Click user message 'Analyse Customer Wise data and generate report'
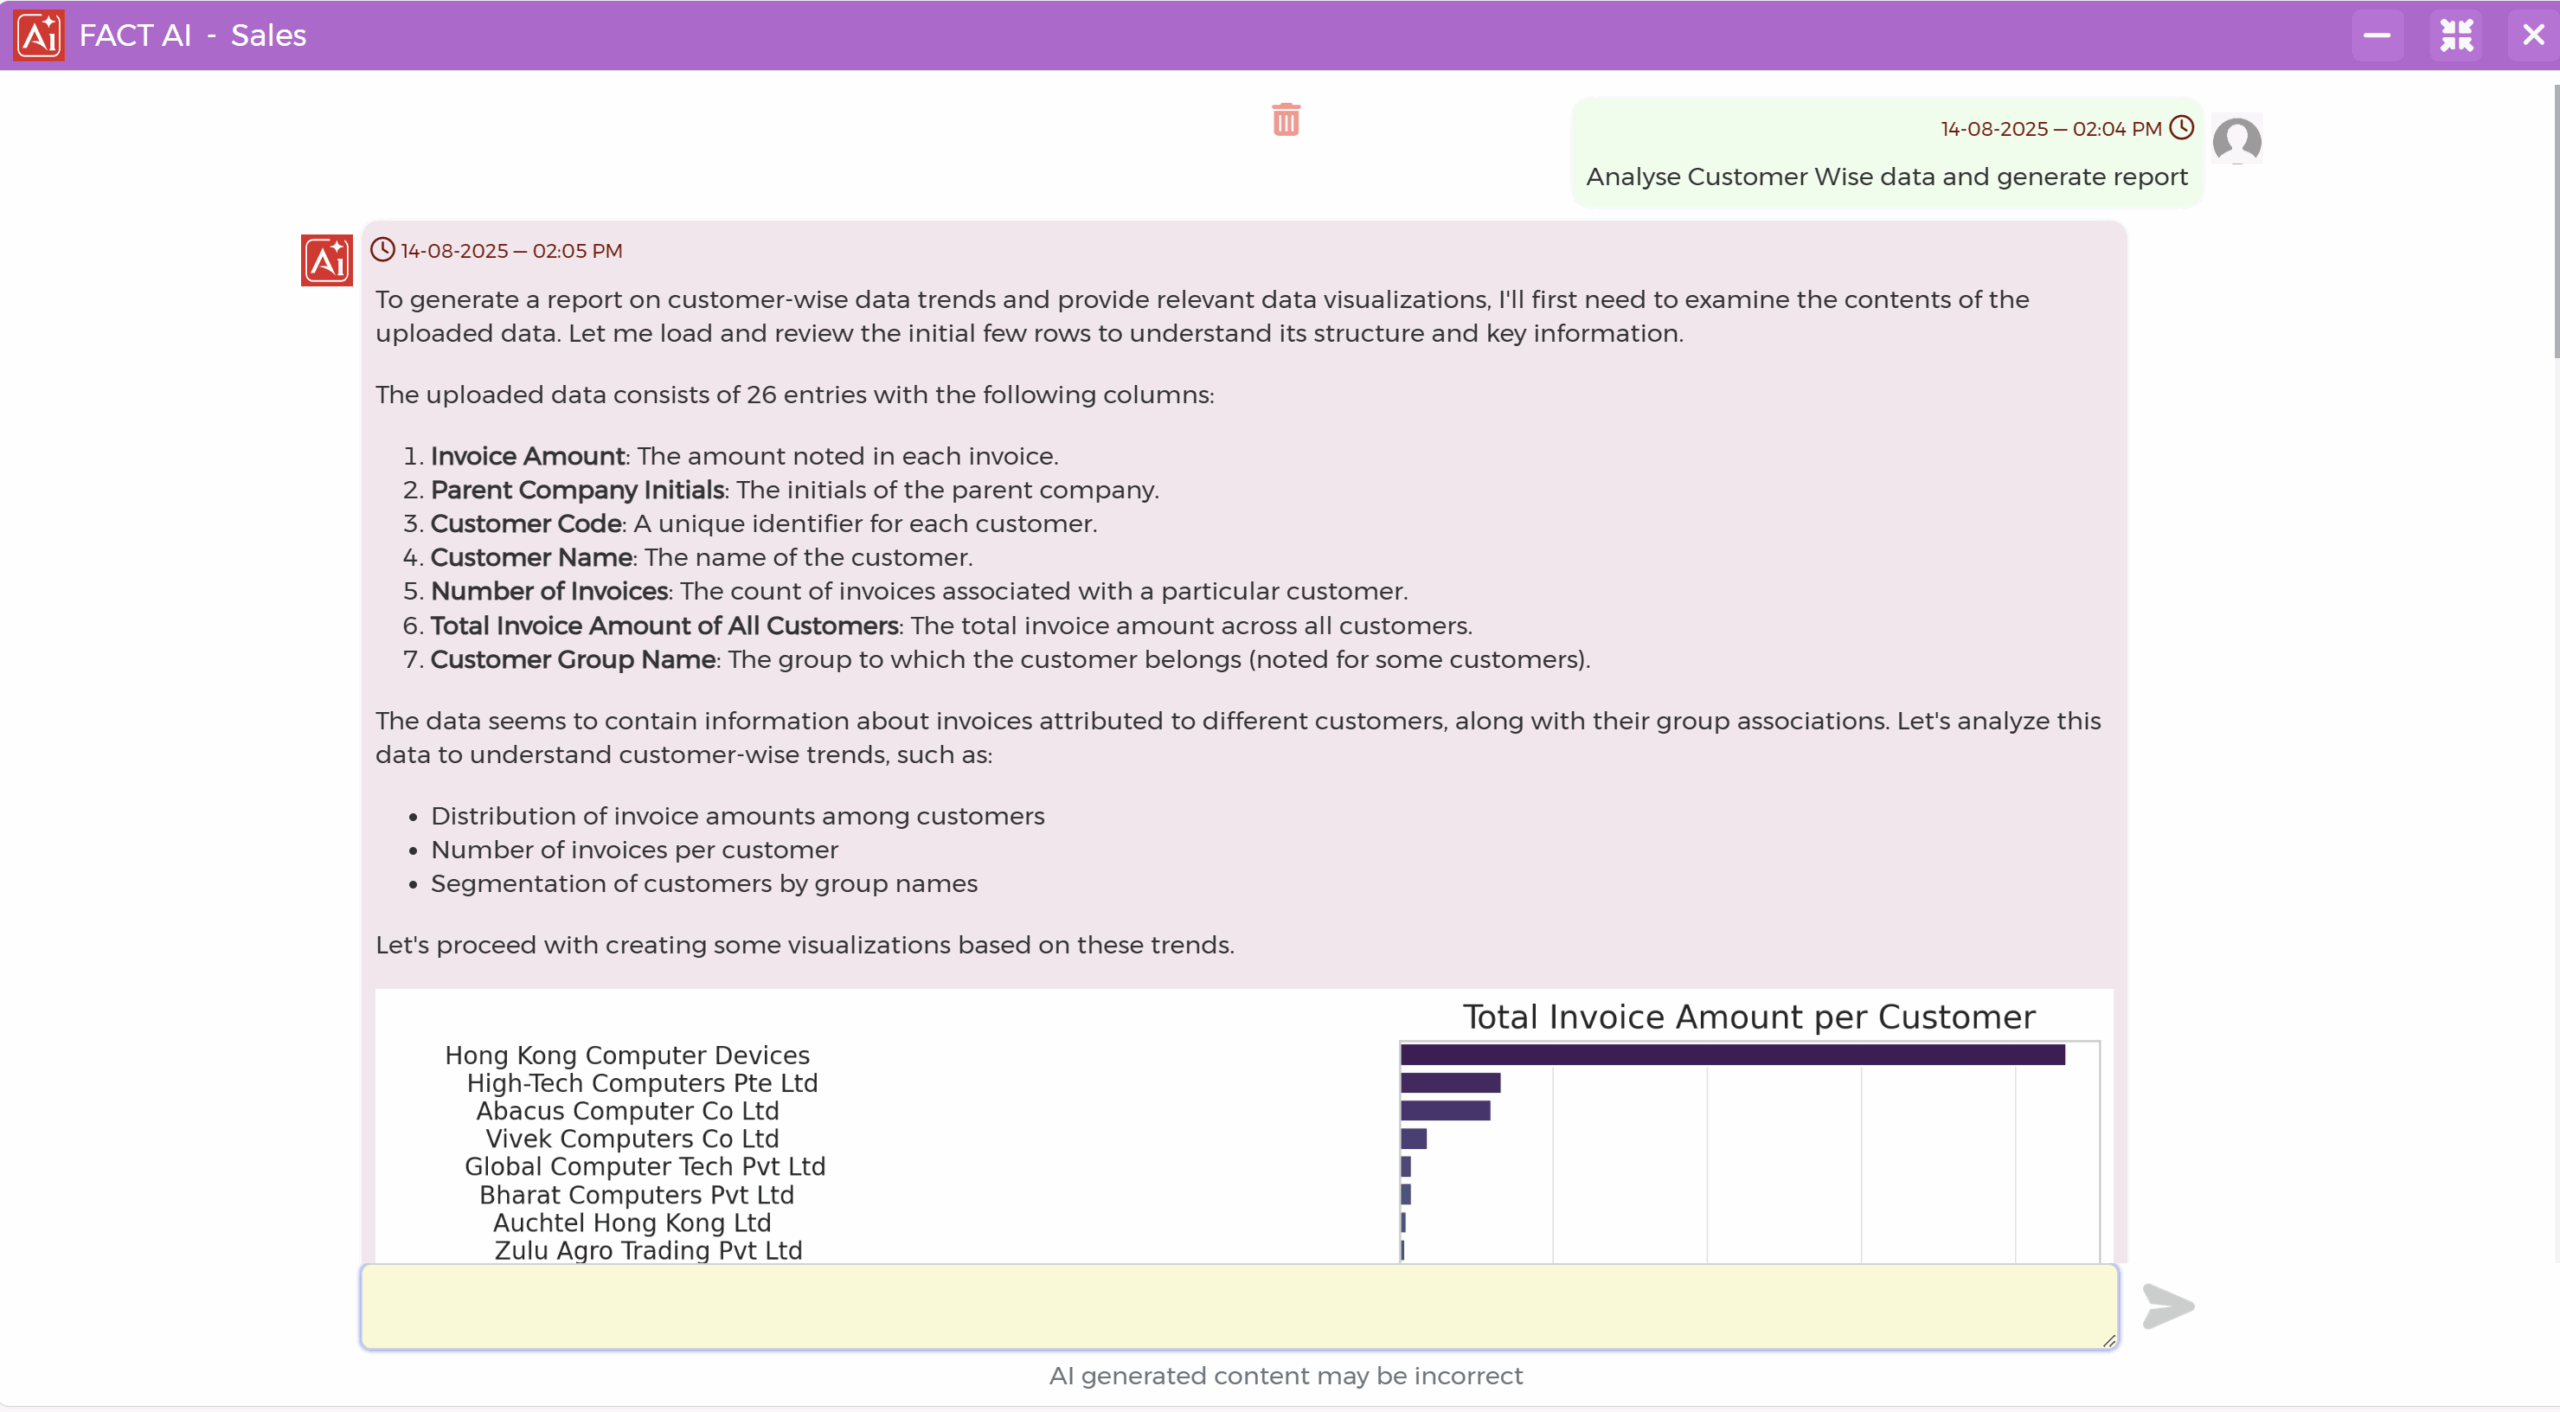Image resolution: width=2560 pixels, height=1412 pixels. pyautogui.click(x=1886, y=177)
